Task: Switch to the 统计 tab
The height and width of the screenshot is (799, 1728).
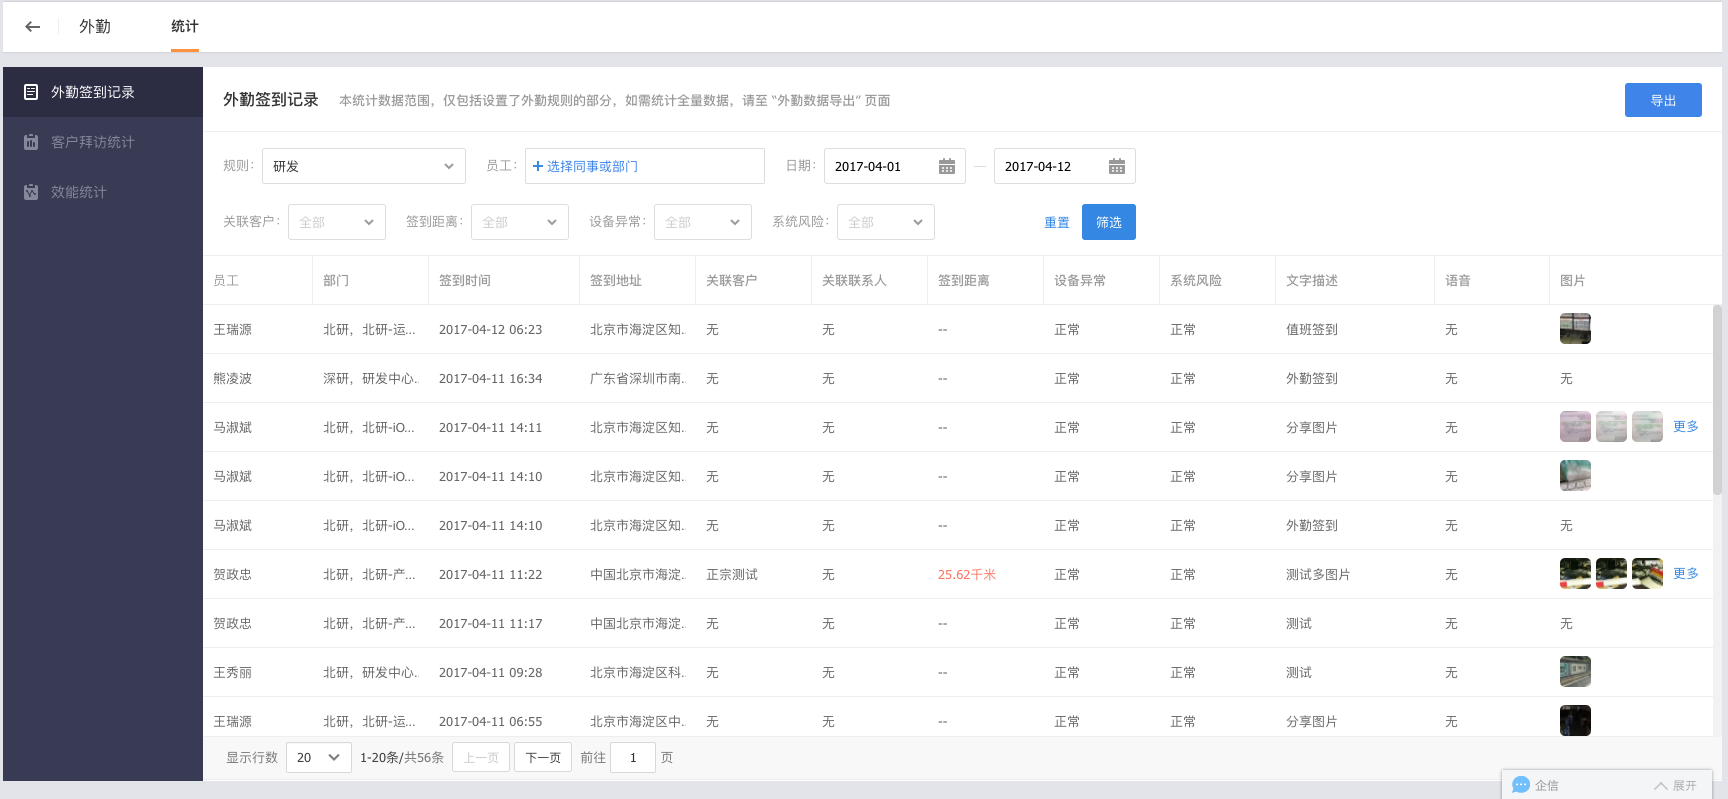Action: pos(185,27)
